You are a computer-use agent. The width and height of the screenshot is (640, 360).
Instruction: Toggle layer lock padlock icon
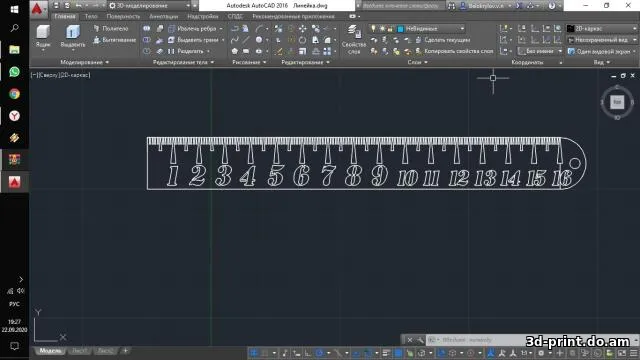[390, 29]
